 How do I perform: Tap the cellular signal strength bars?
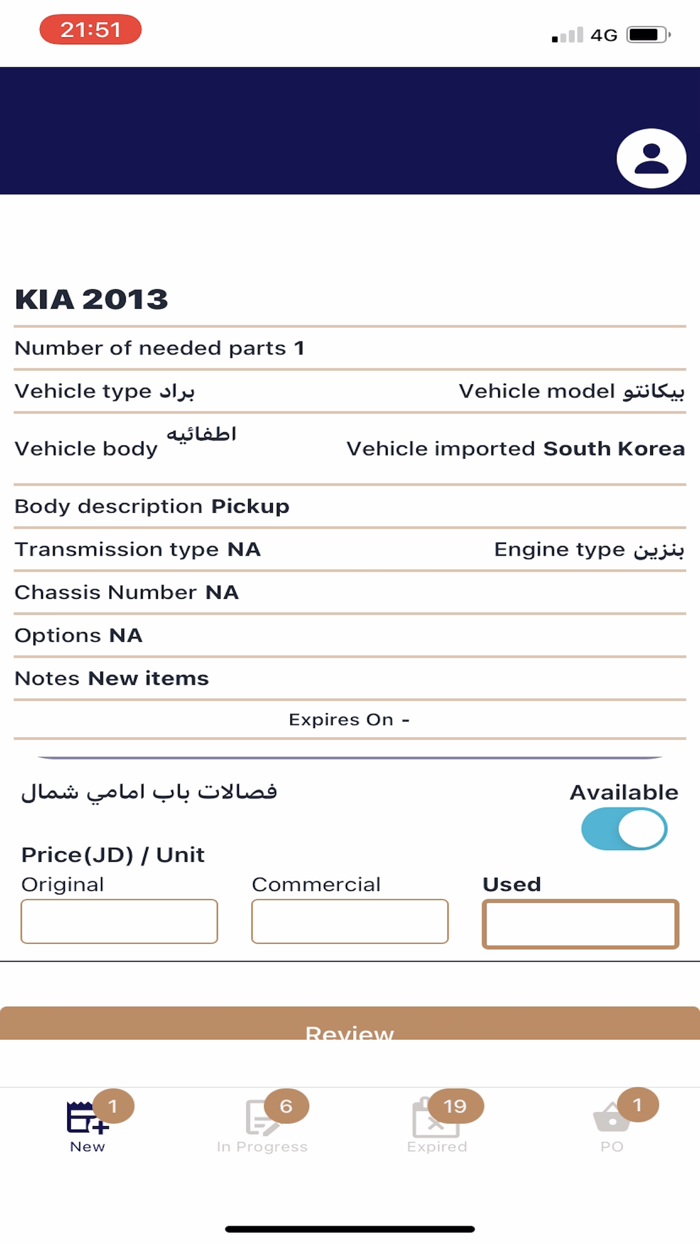[566, 33]
